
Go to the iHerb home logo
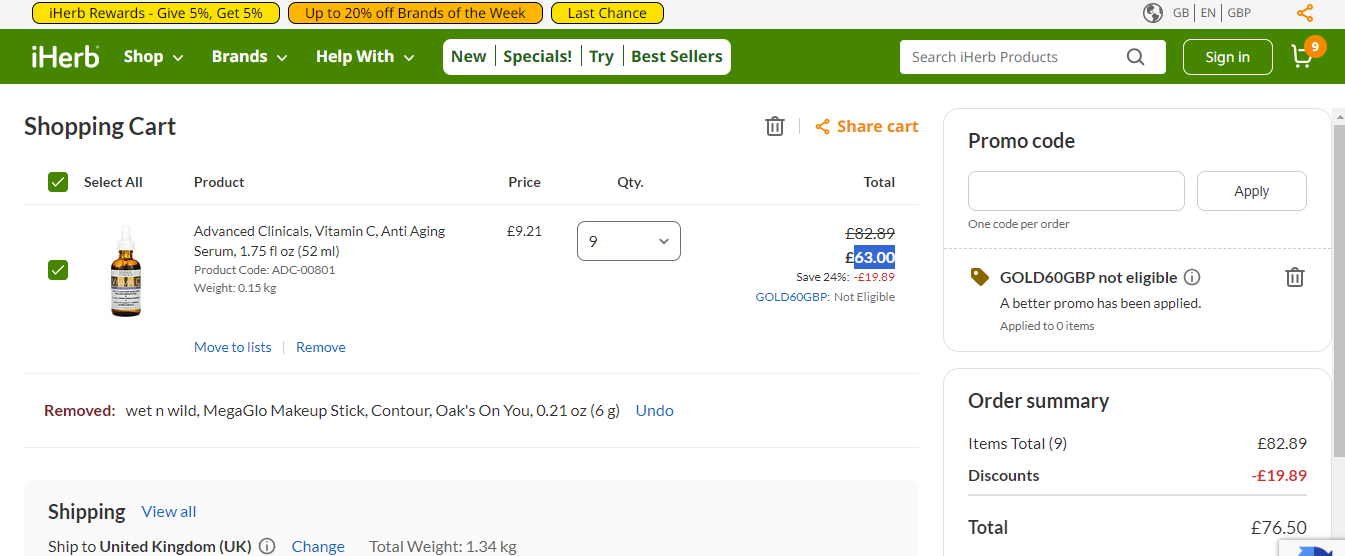(65, 56)
